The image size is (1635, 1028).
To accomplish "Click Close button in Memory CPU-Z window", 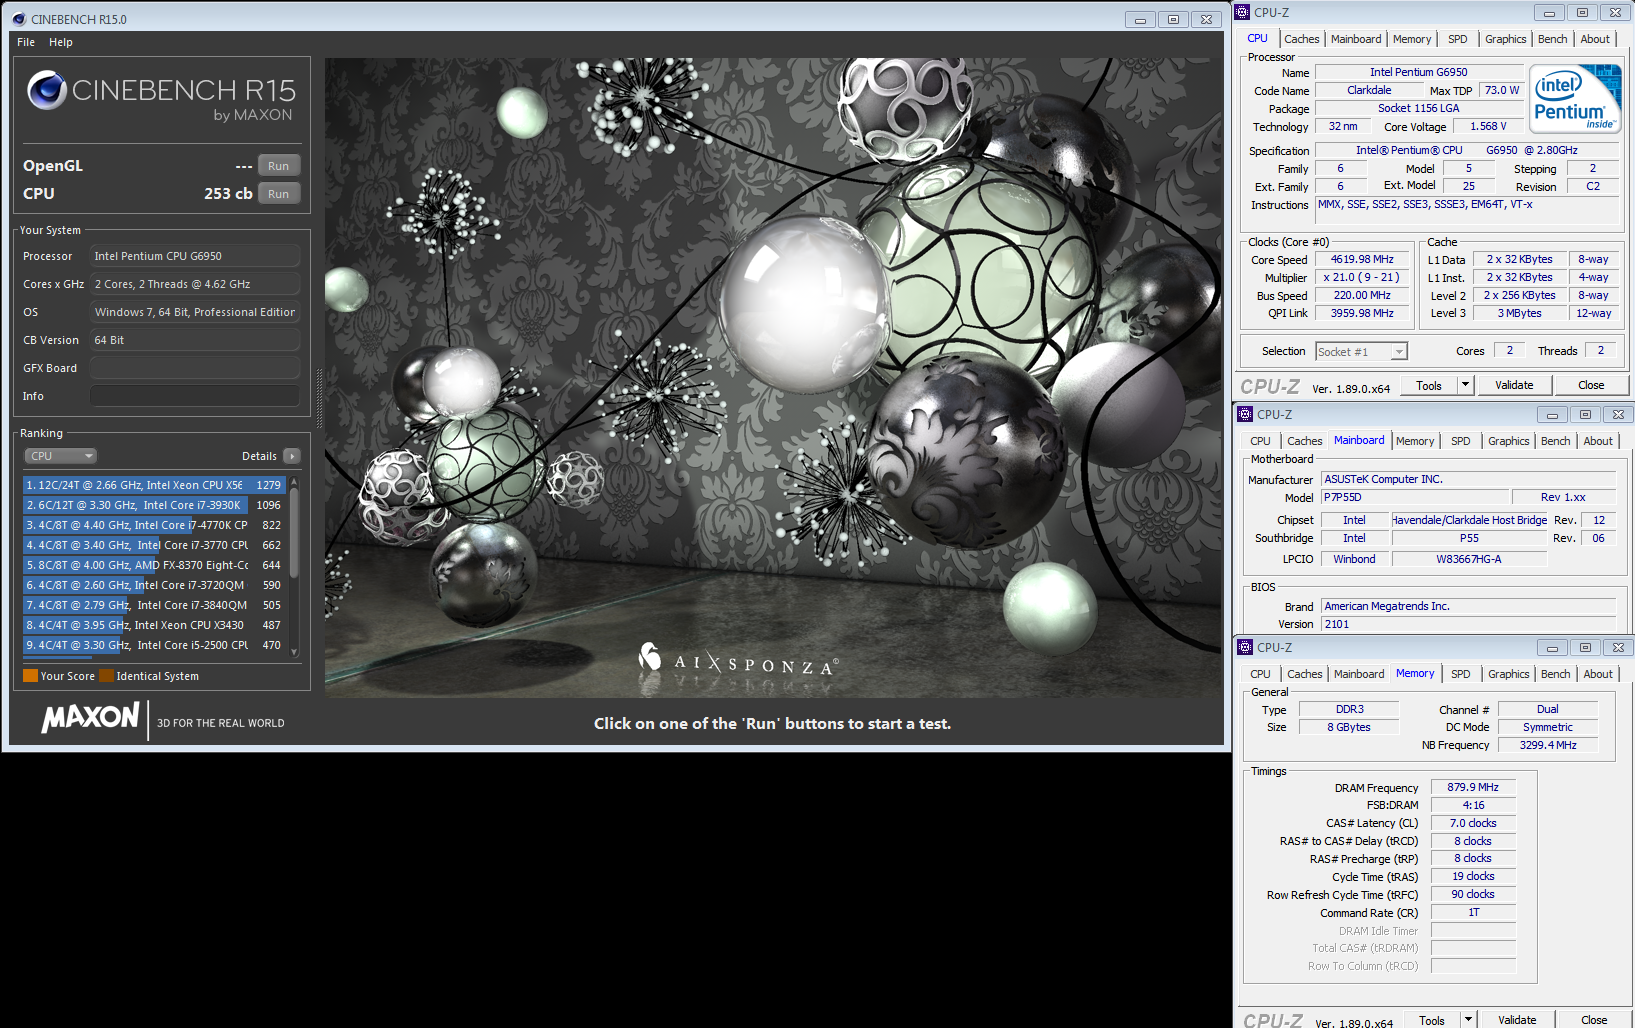I will (1594, 1020).
